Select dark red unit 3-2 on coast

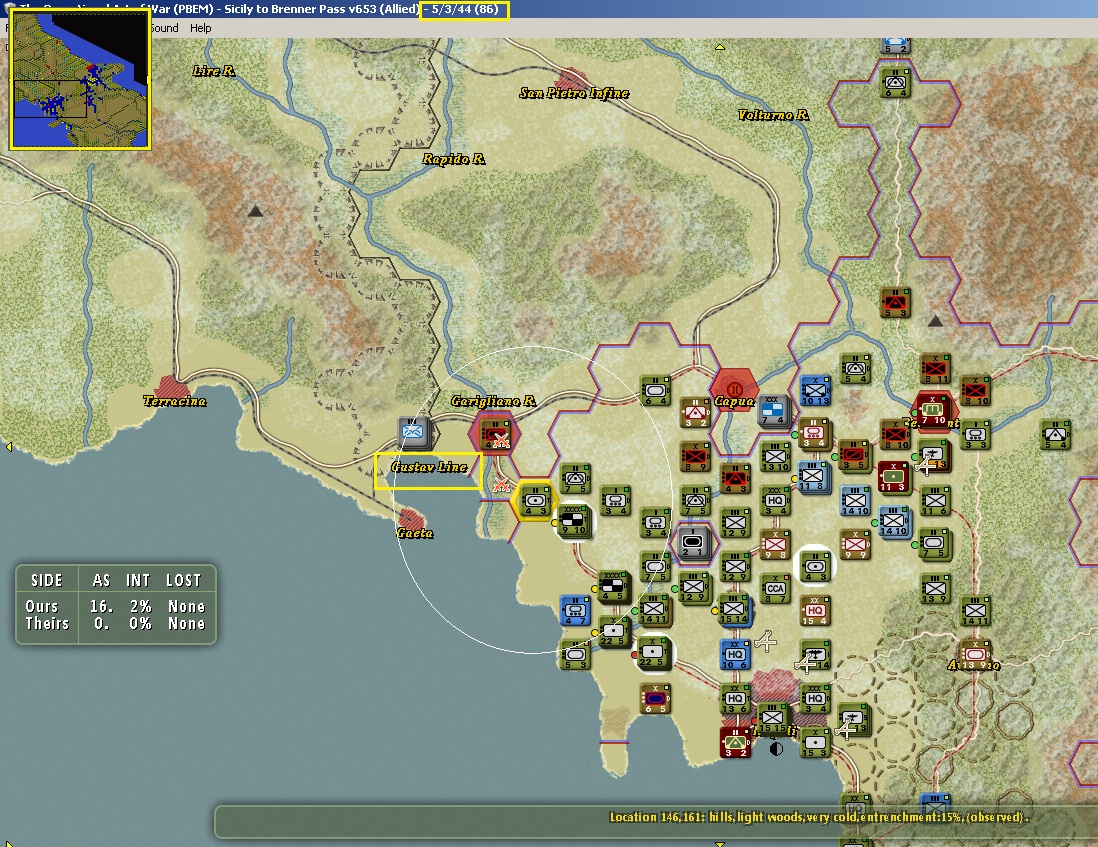click(735, 743)
